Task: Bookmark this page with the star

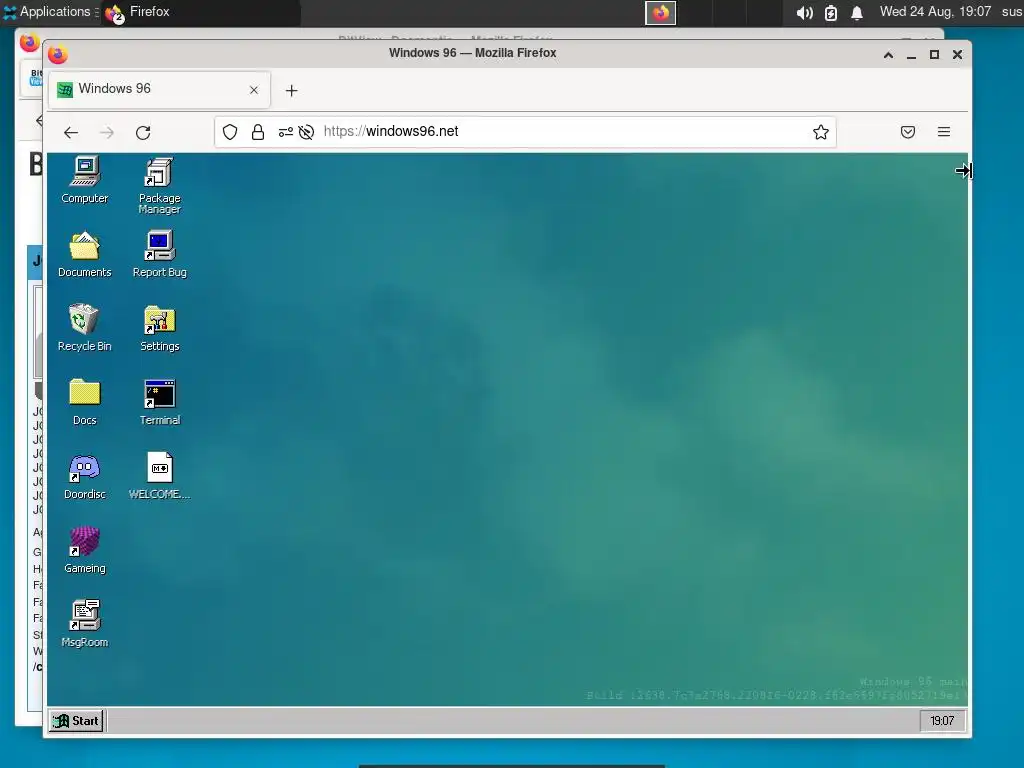Action: click(821, 132)
